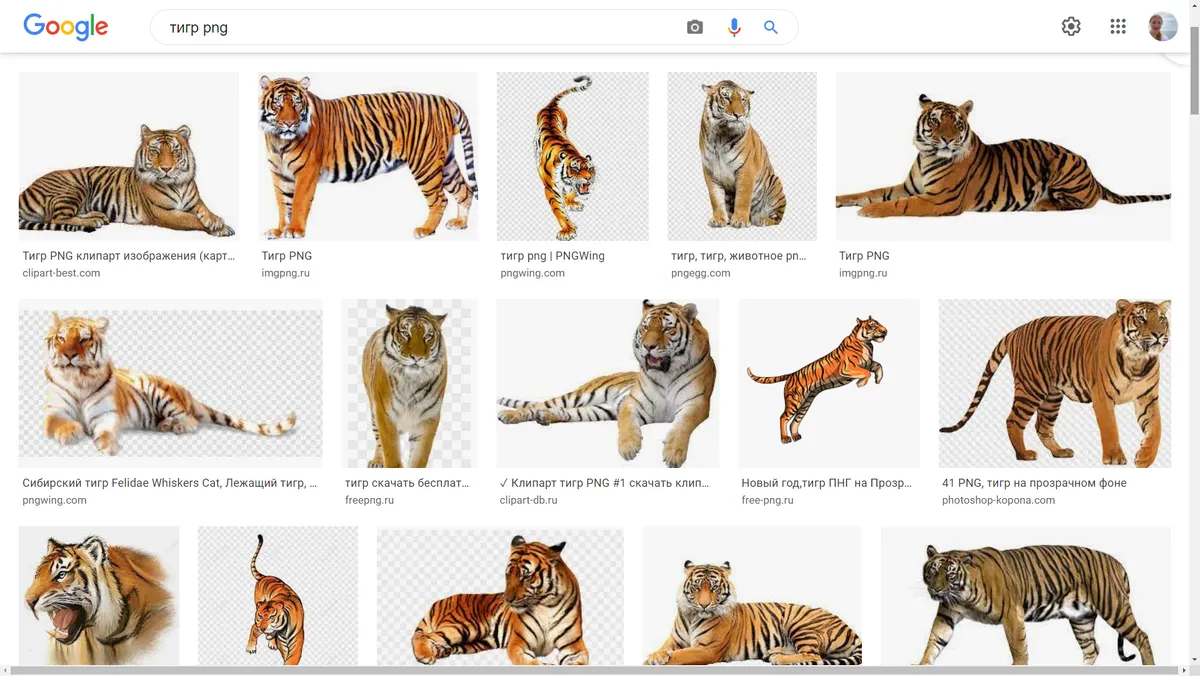Visit the clipart-db.ru source link
The height and width of the screenshot is (677, 1200).
529,500
